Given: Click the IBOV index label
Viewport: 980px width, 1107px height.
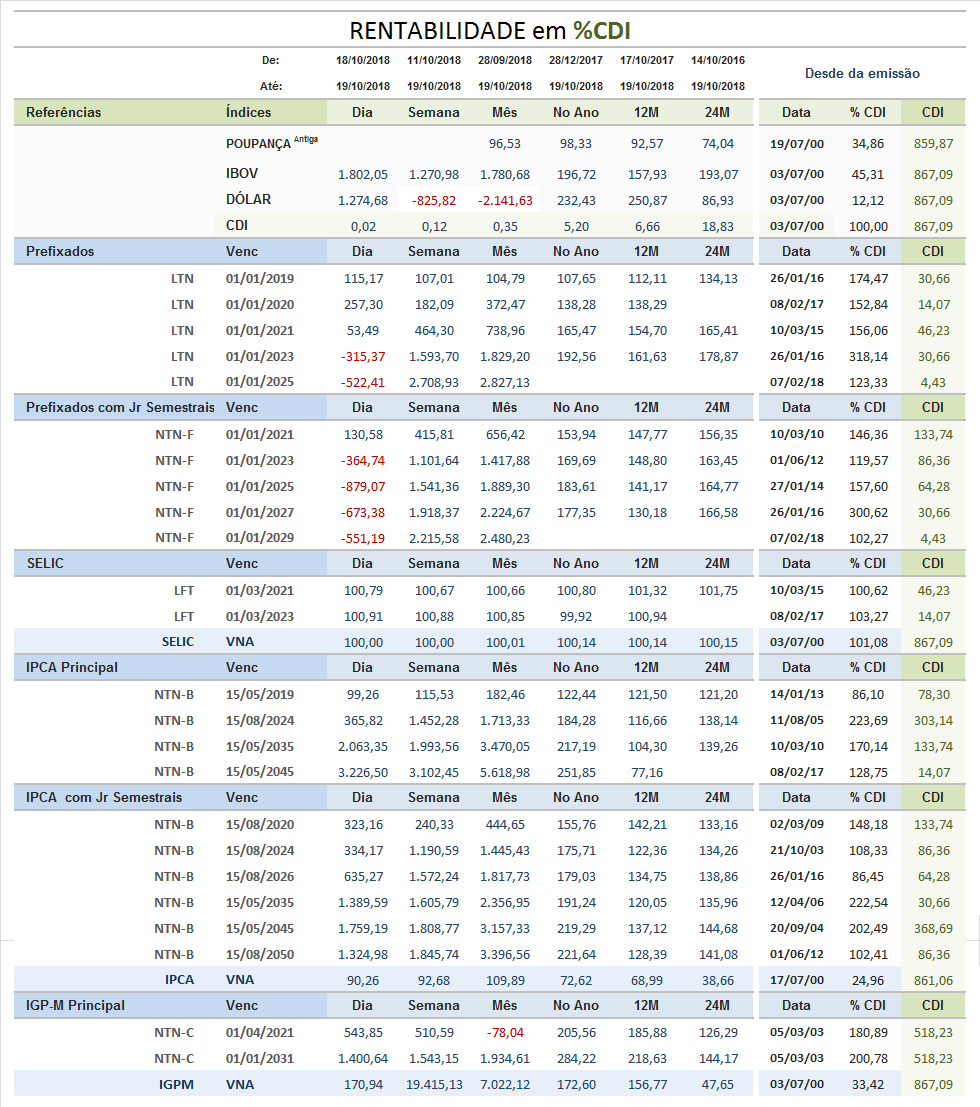Looking at the screenshot, I should click(x=242, y=174).
